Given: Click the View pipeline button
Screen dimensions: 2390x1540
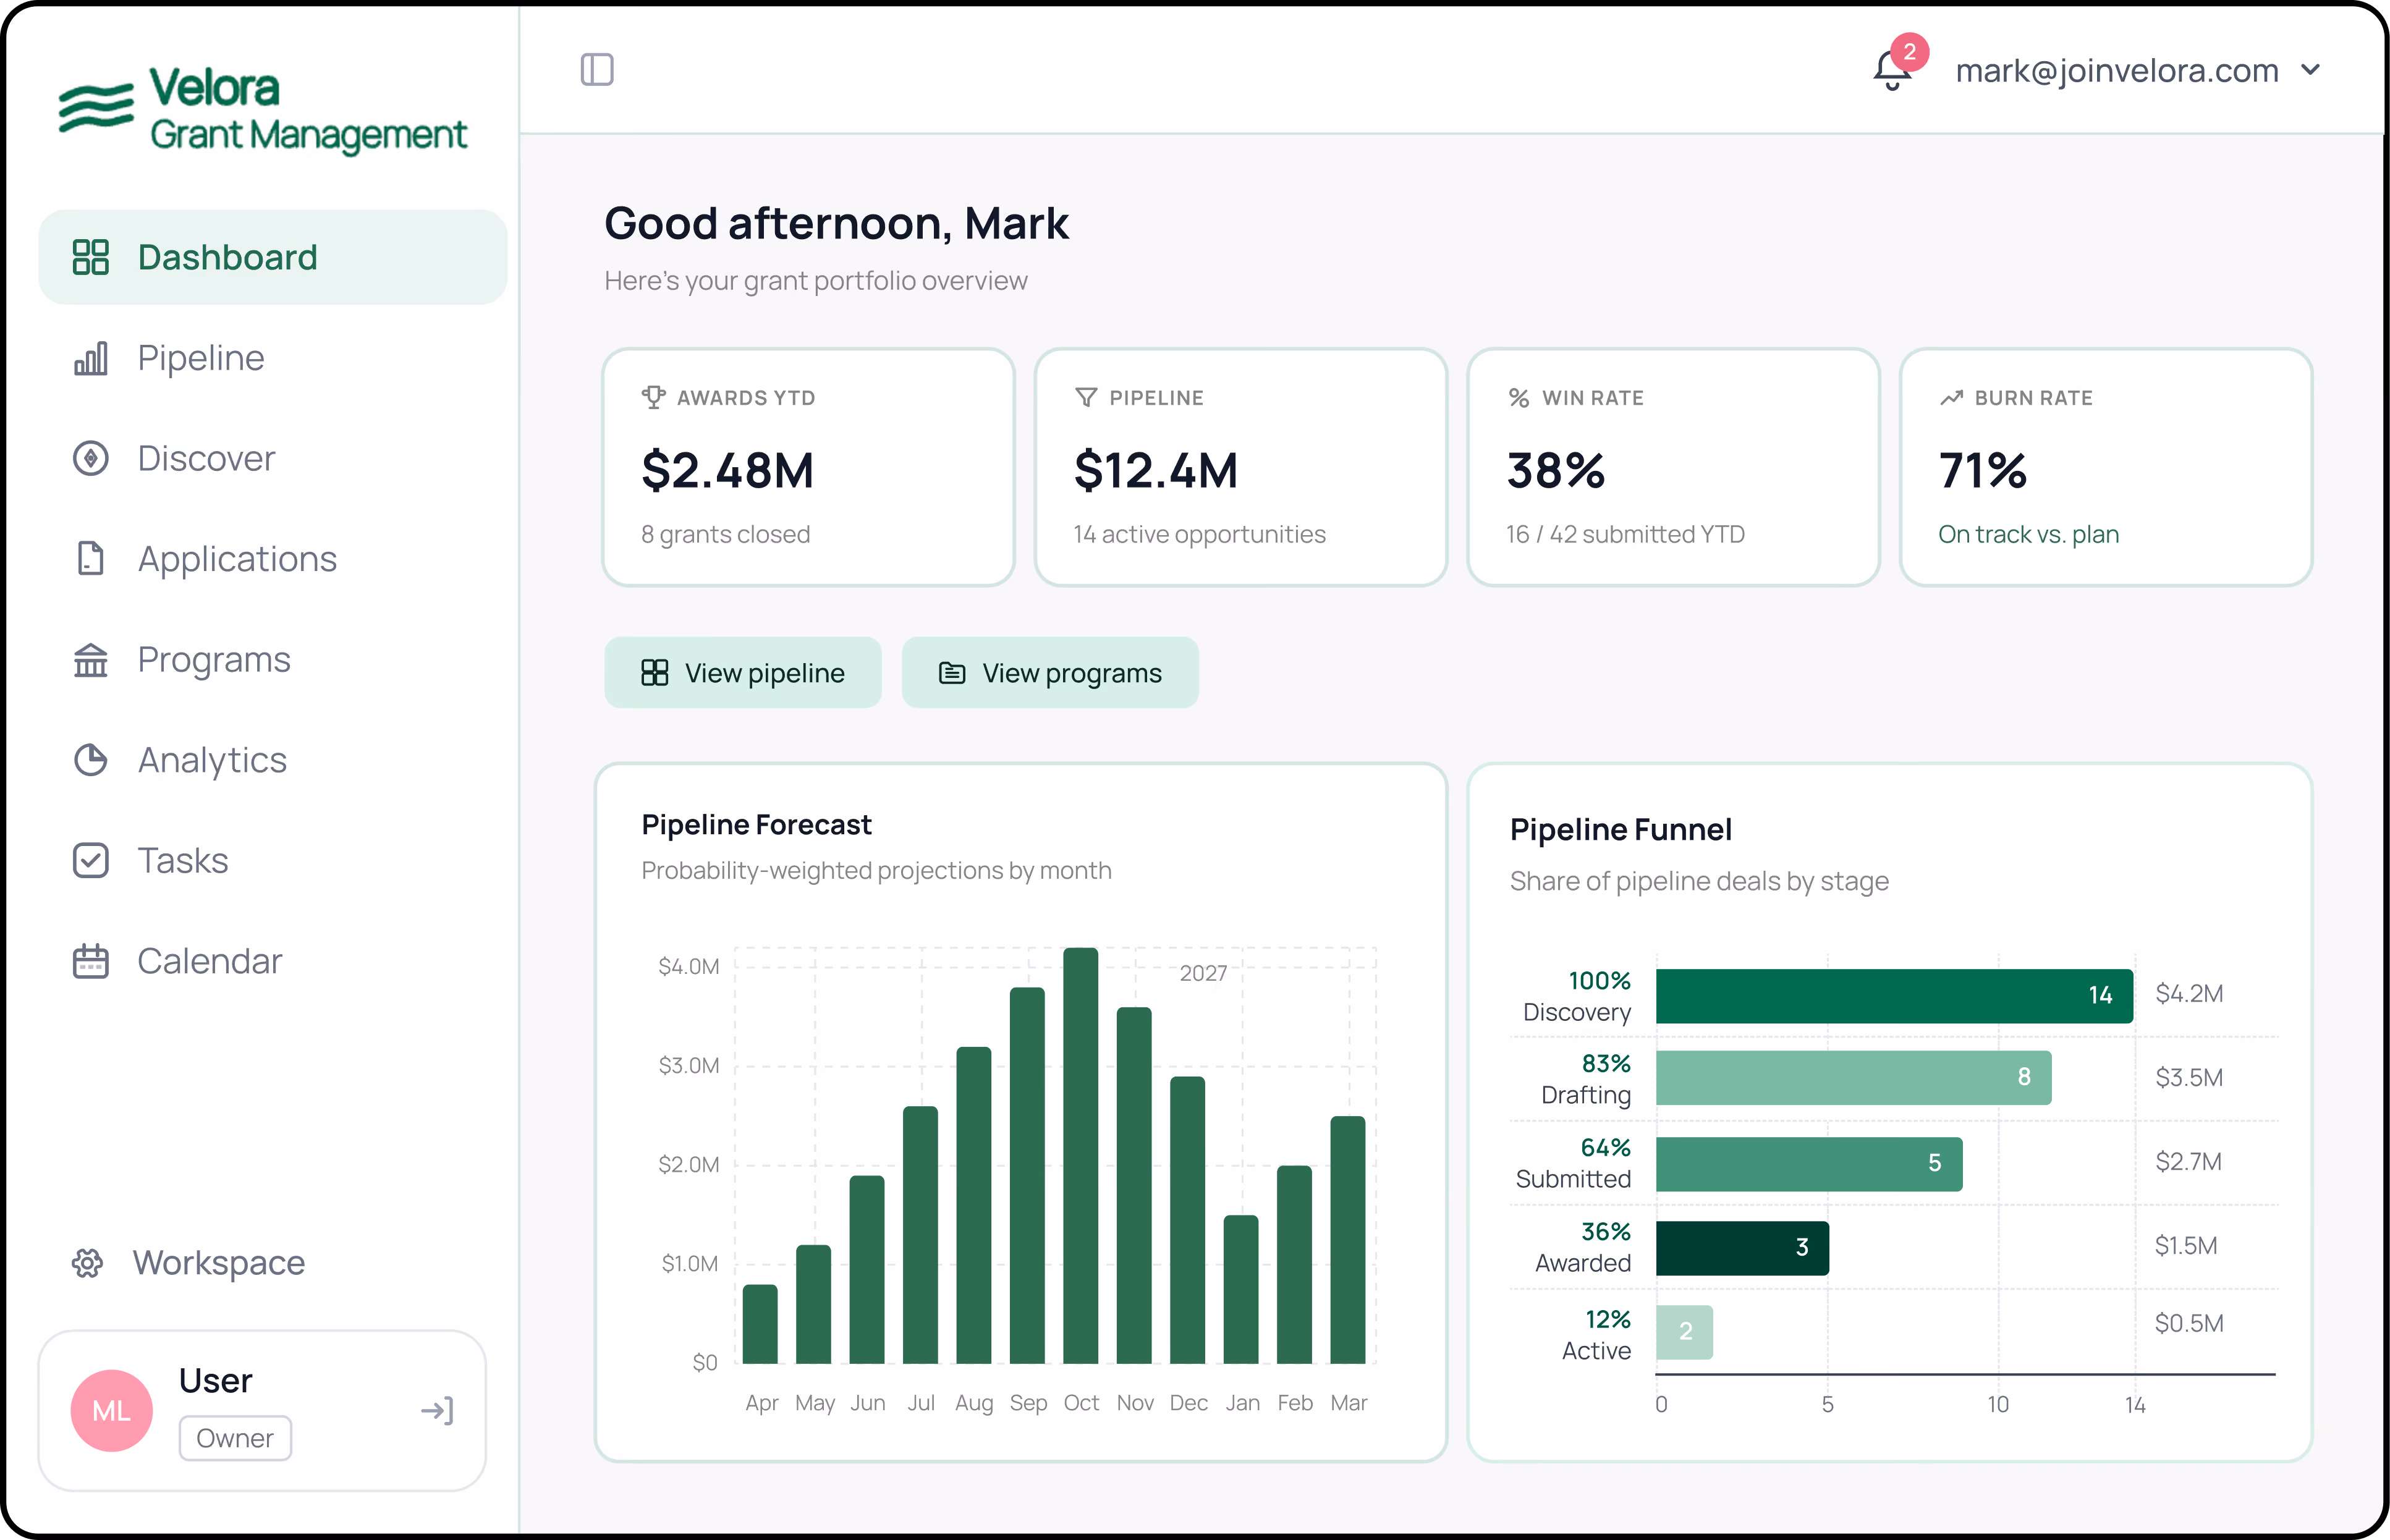Looking at the screenshot, I should 743,673.
